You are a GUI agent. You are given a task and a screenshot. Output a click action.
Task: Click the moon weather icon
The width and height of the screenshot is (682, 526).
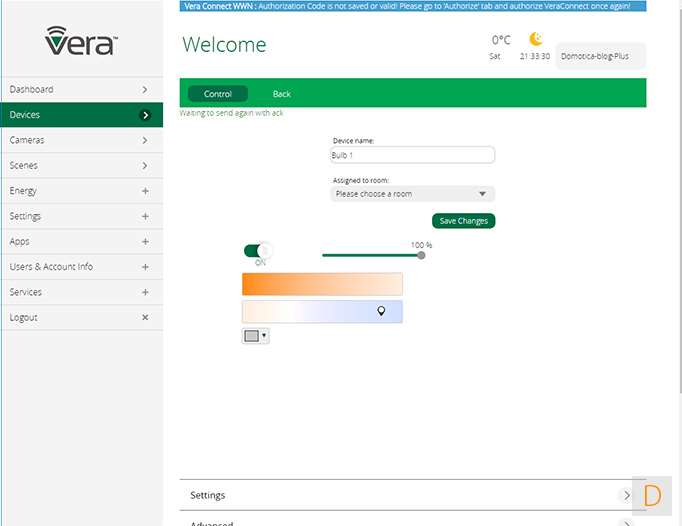coord(536,40)
